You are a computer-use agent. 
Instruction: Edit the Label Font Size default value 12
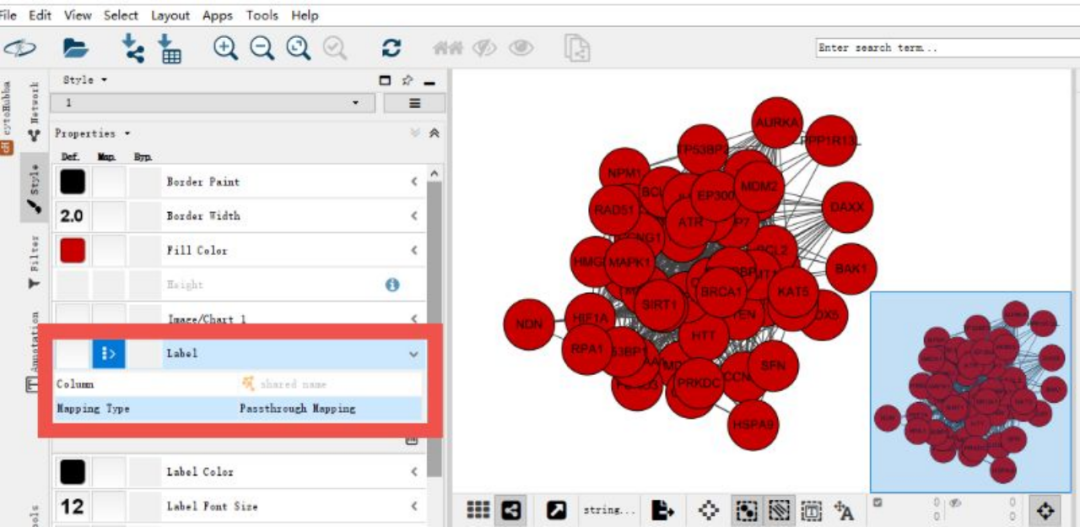coord(72,507)
